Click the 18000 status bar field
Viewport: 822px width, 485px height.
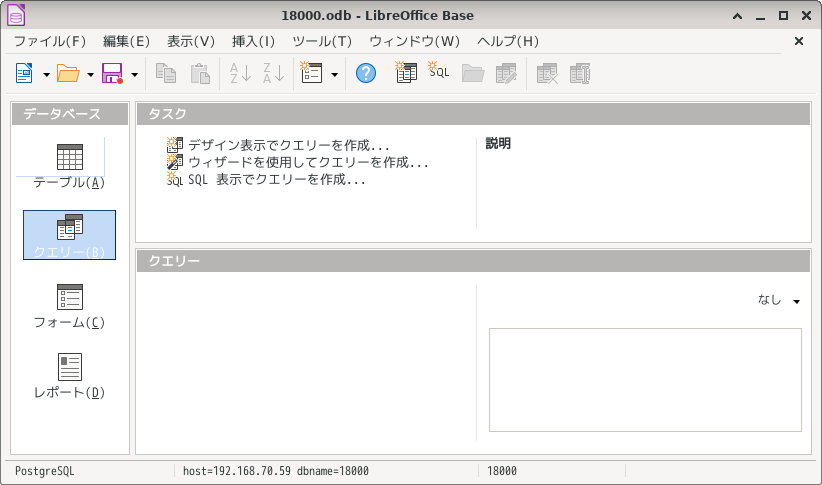[x=502, y=471]
